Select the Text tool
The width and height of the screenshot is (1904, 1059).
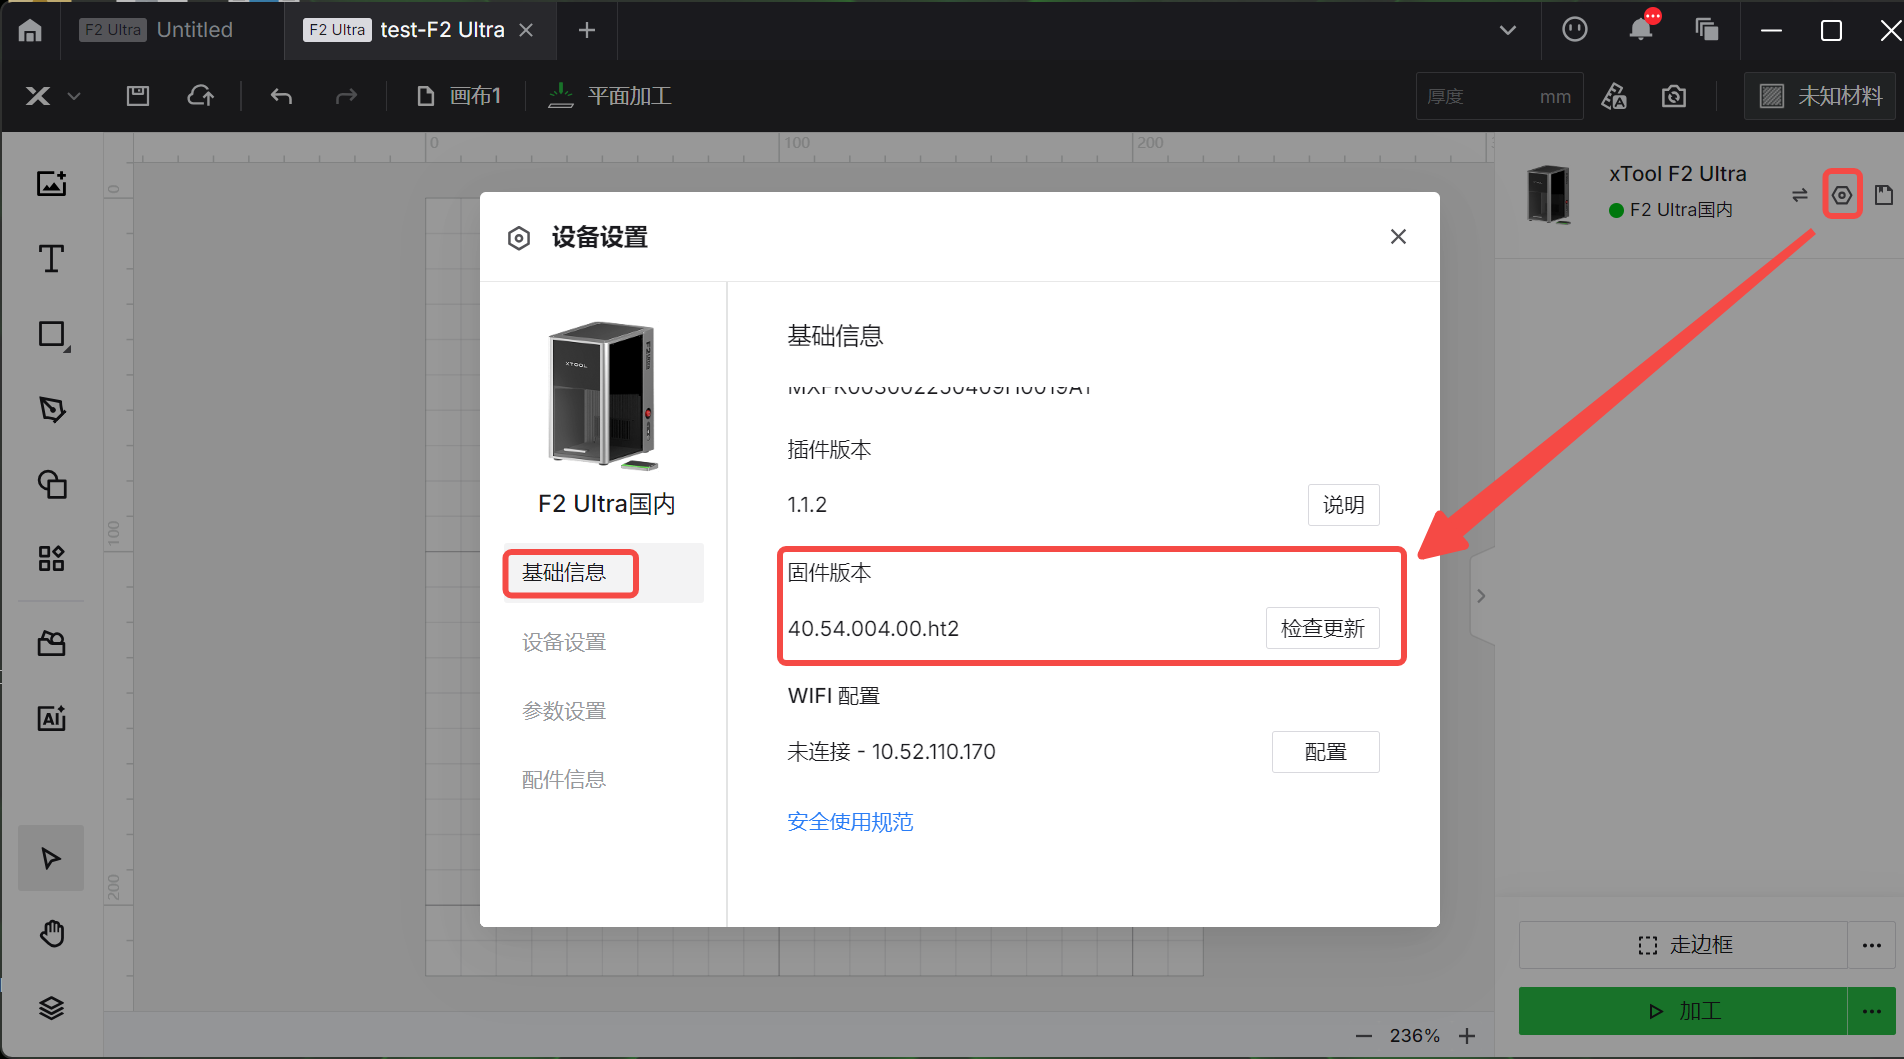click(x=52, y=259)
